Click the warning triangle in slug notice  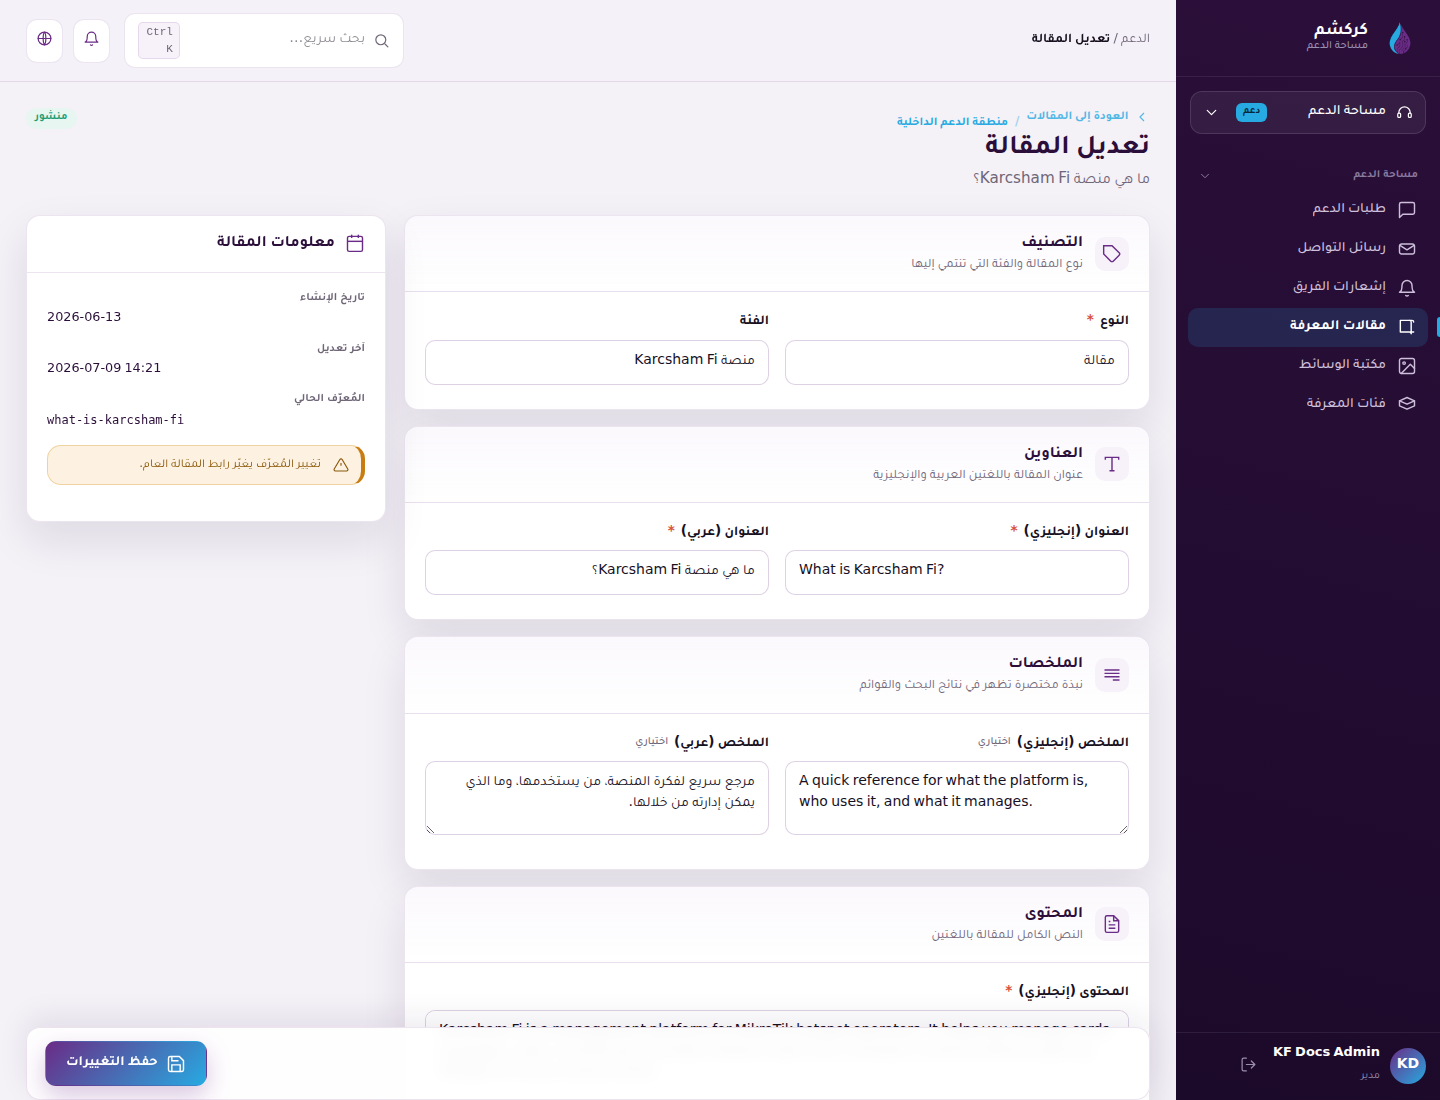click(341, 465)
